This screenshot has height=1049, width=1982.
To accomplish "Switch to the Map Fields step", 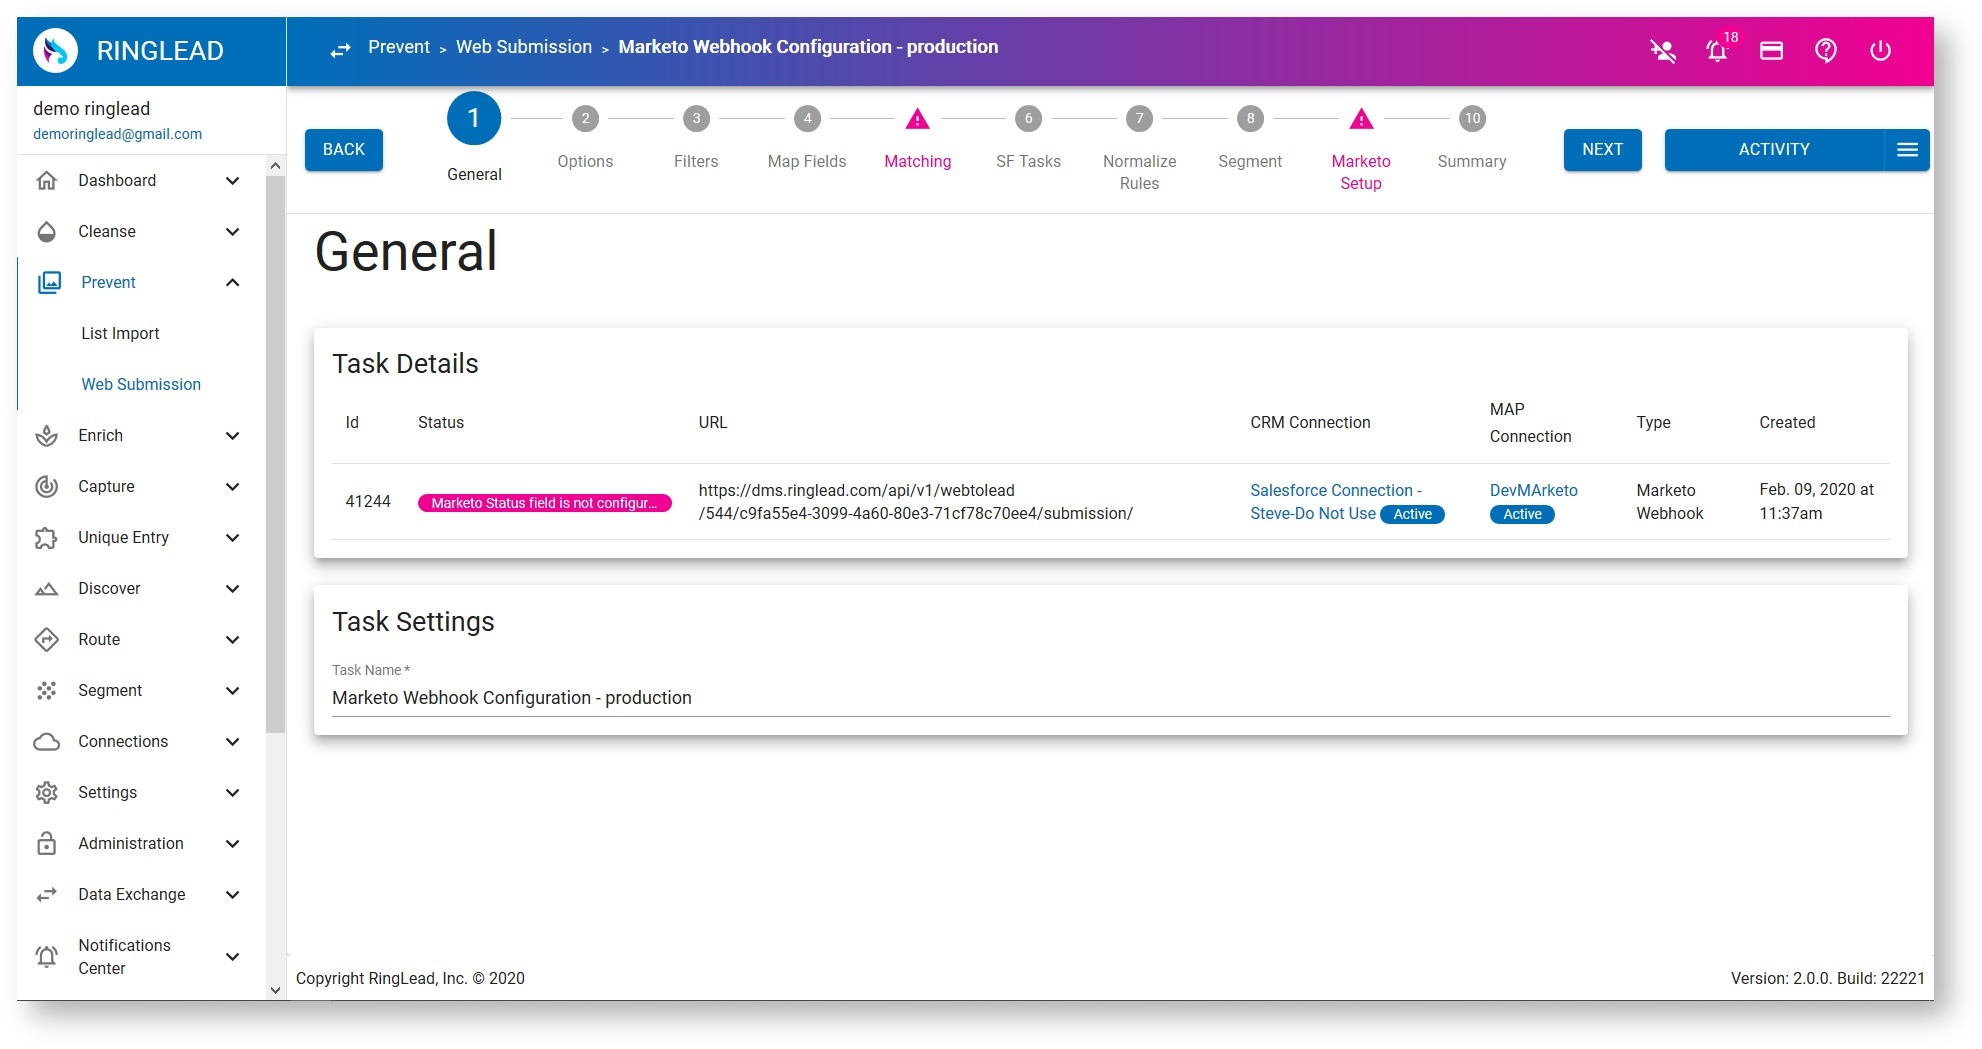I will pyautogui.click(x=806, y=118).
